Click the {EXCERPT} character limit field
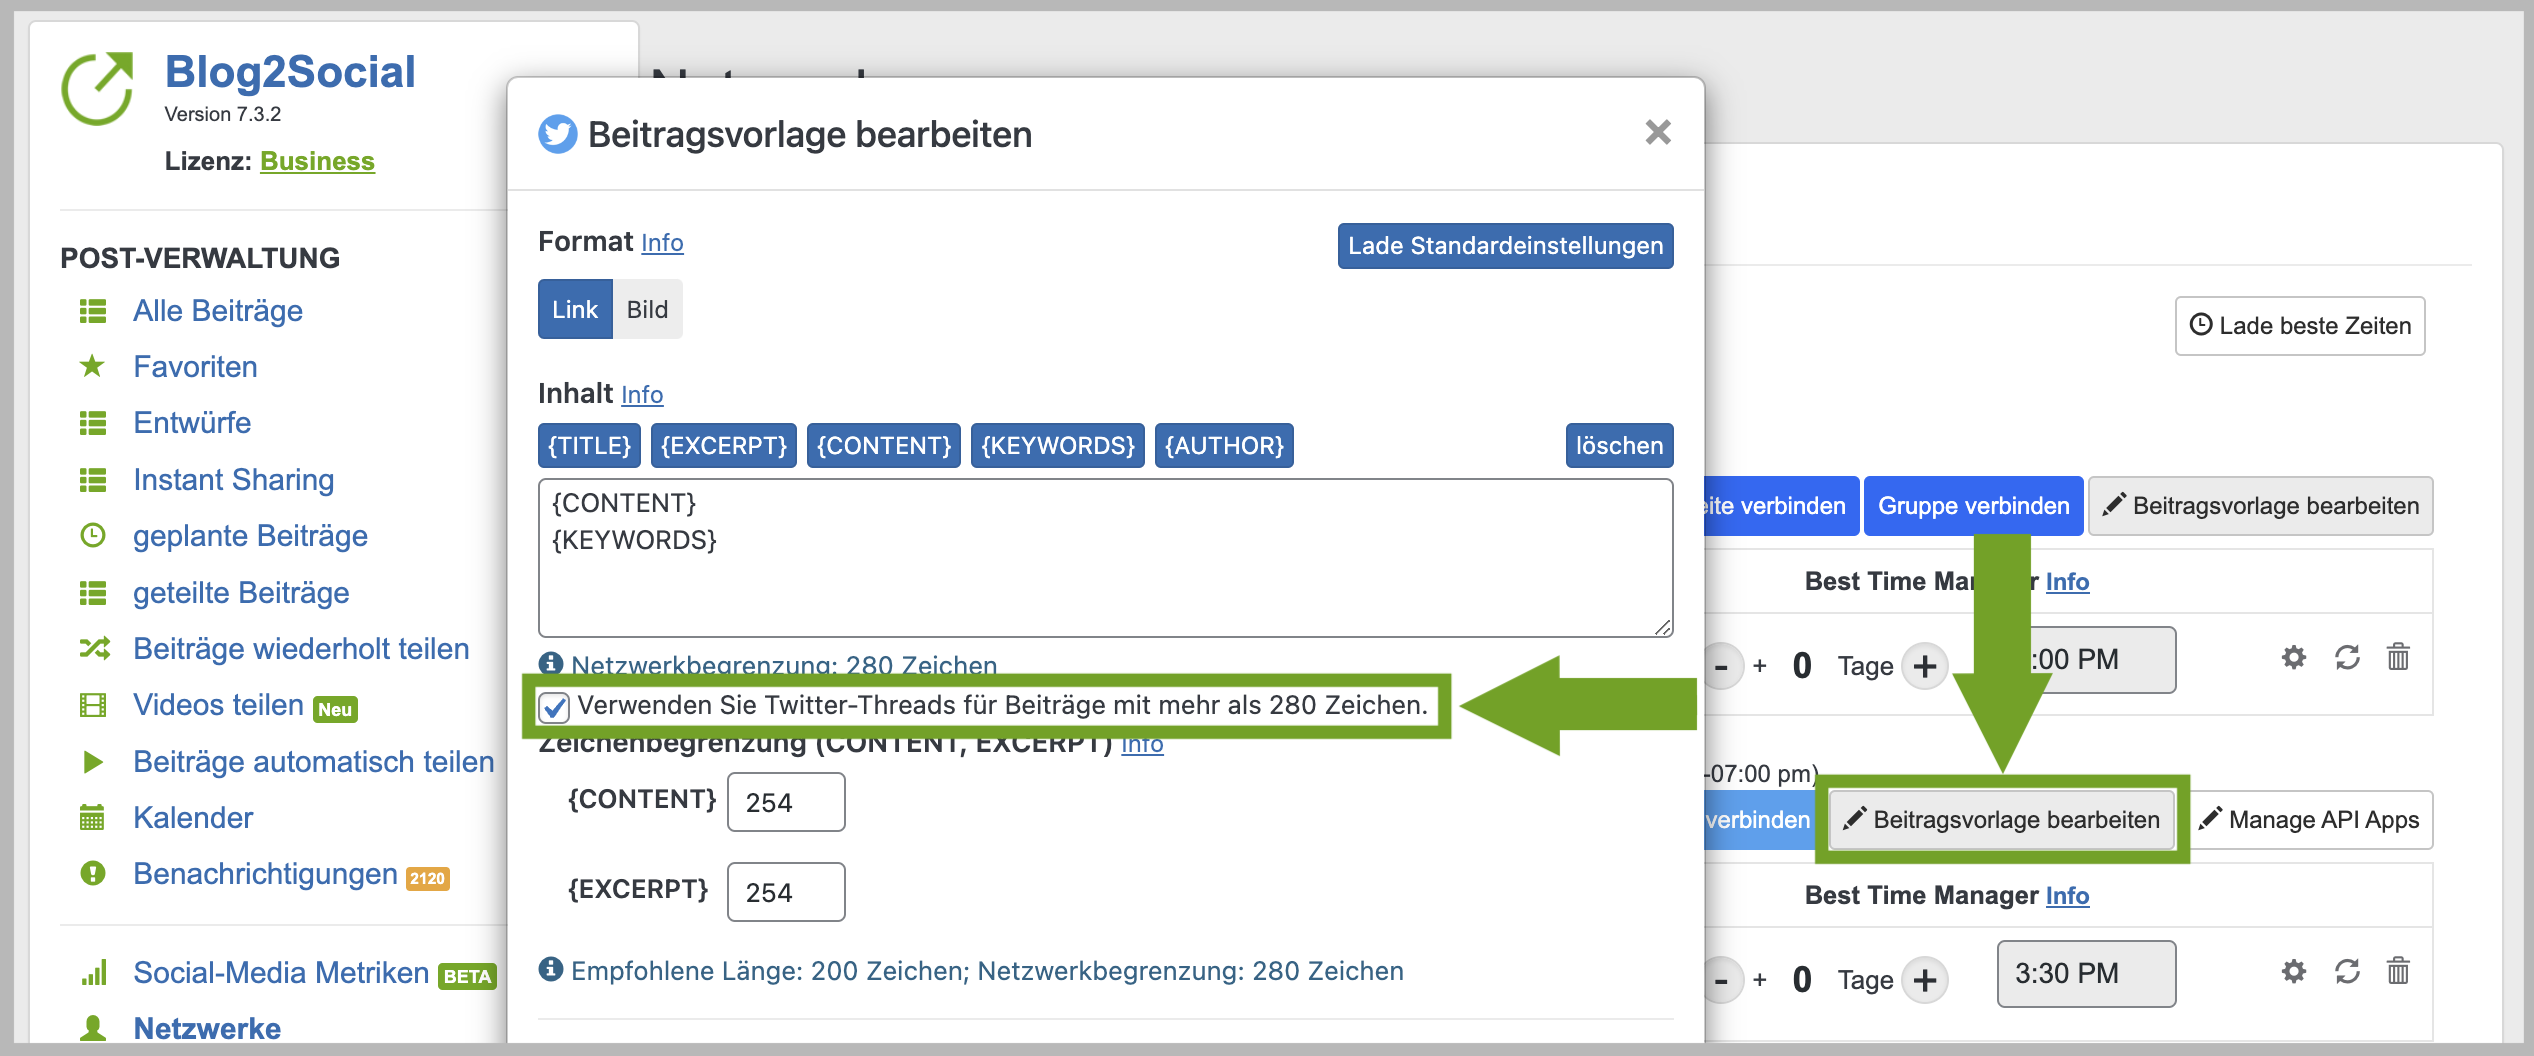Viewport: 2534px width, 1056px height. [786, 892]
